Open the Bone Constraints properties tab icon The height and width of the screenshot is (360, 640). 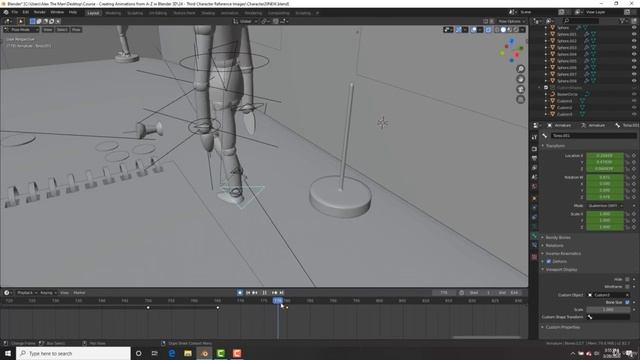click(534, 246)
